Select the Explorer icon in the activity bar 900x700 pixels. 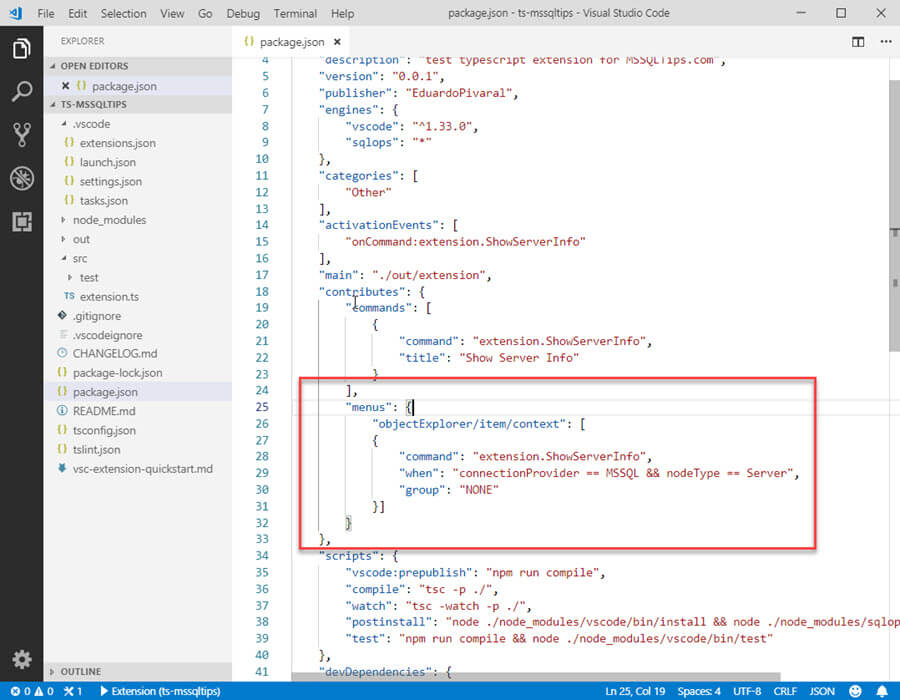point(22,47)
